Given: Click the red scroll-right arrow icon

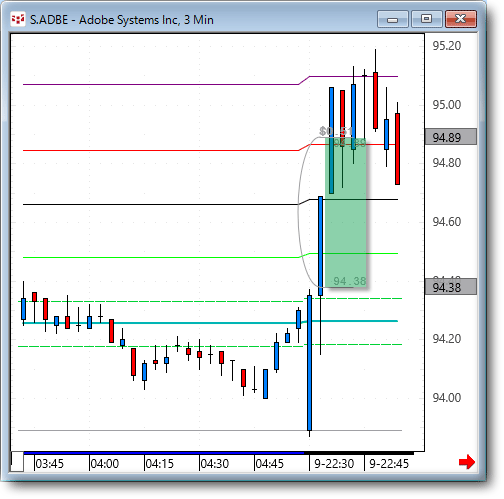Looking at the screenshot, I should click(x=467, y=462).
